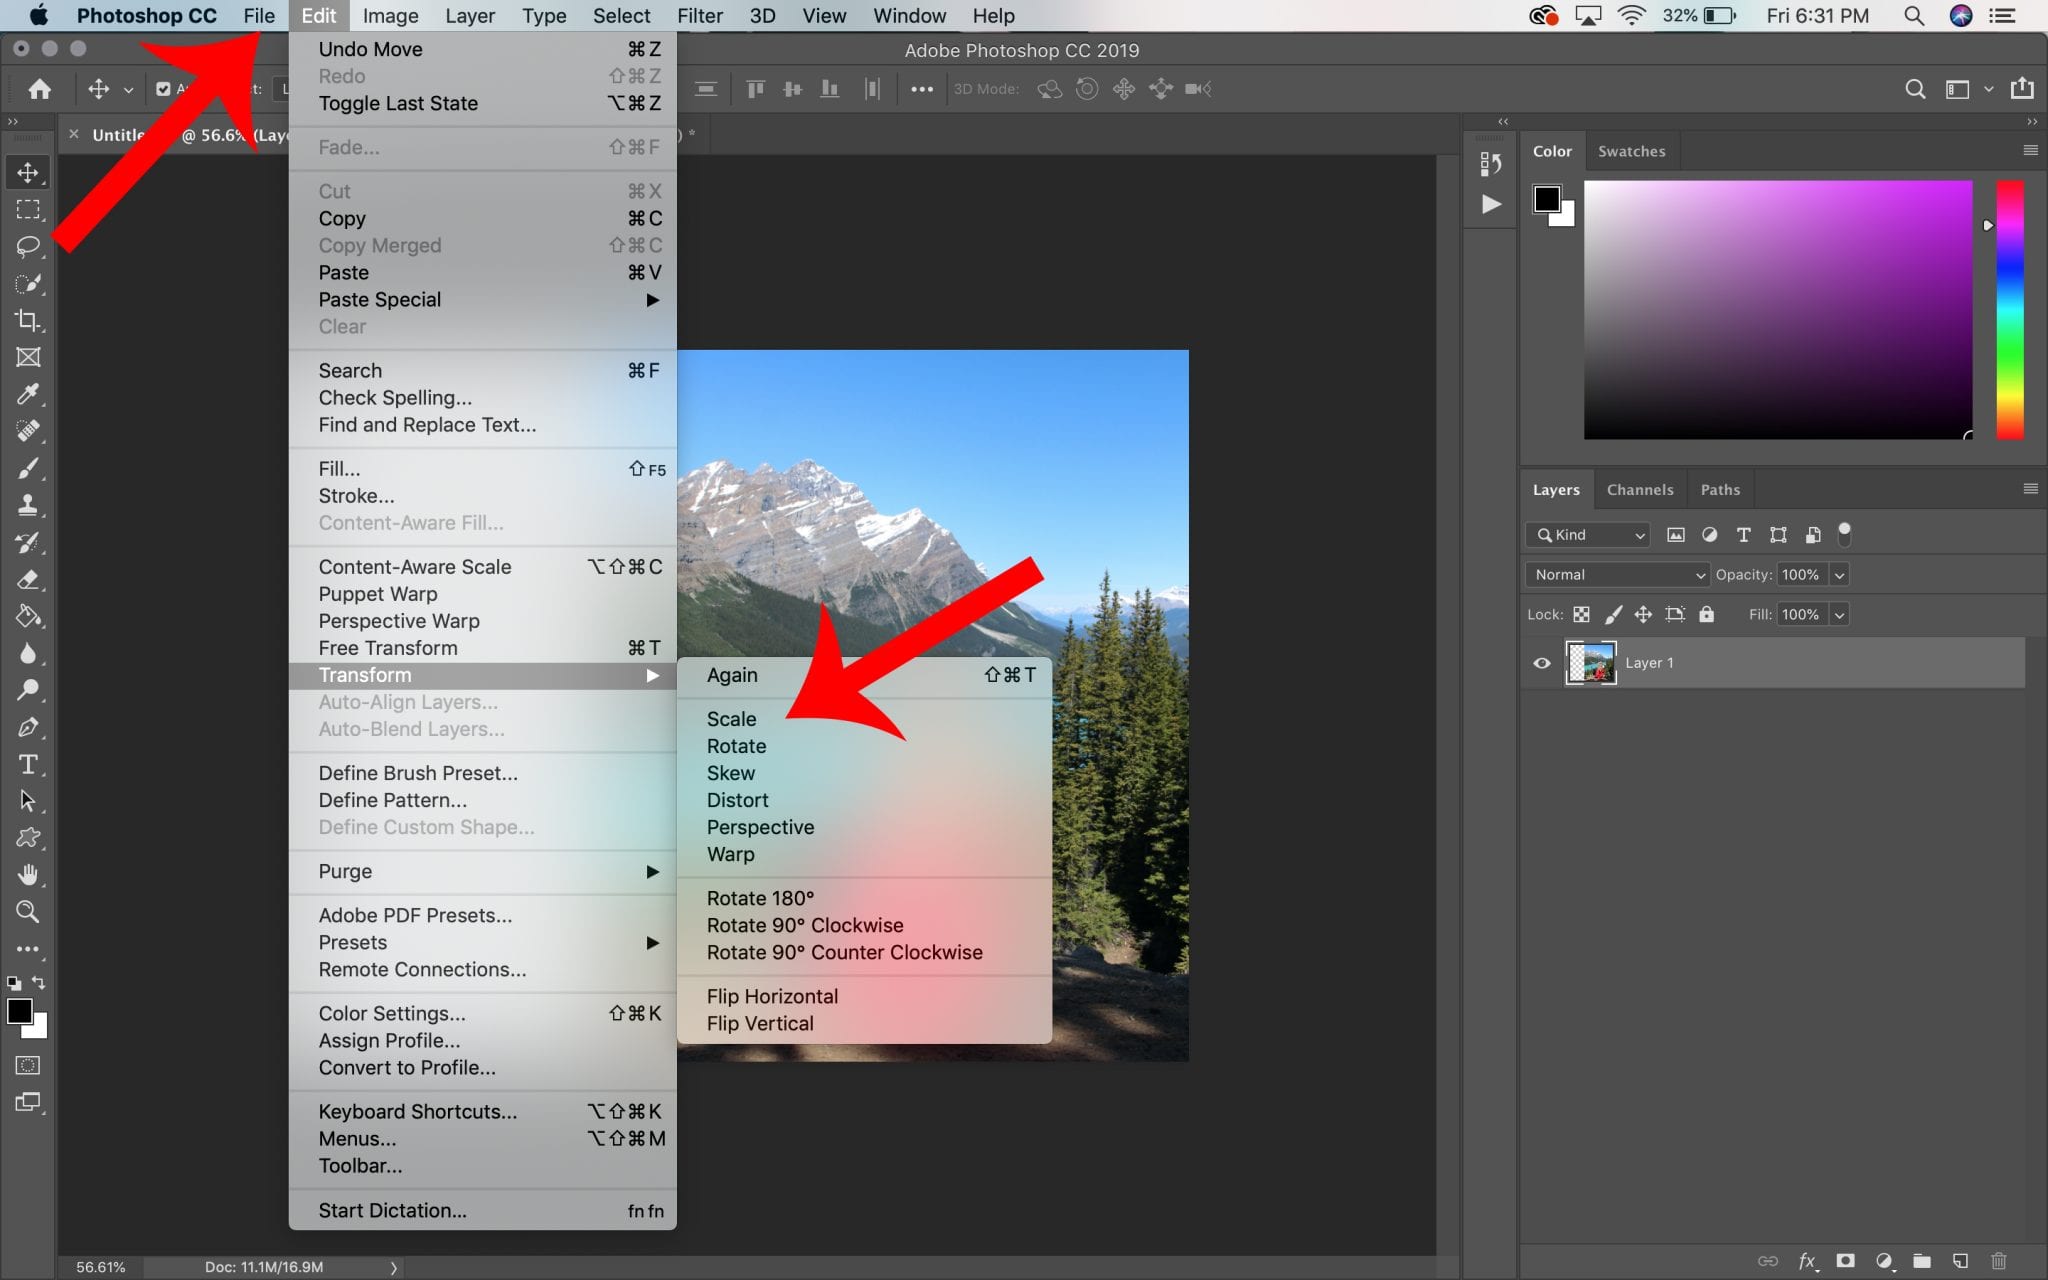Select the Eyedropper tool

click(x=27, y=394)
